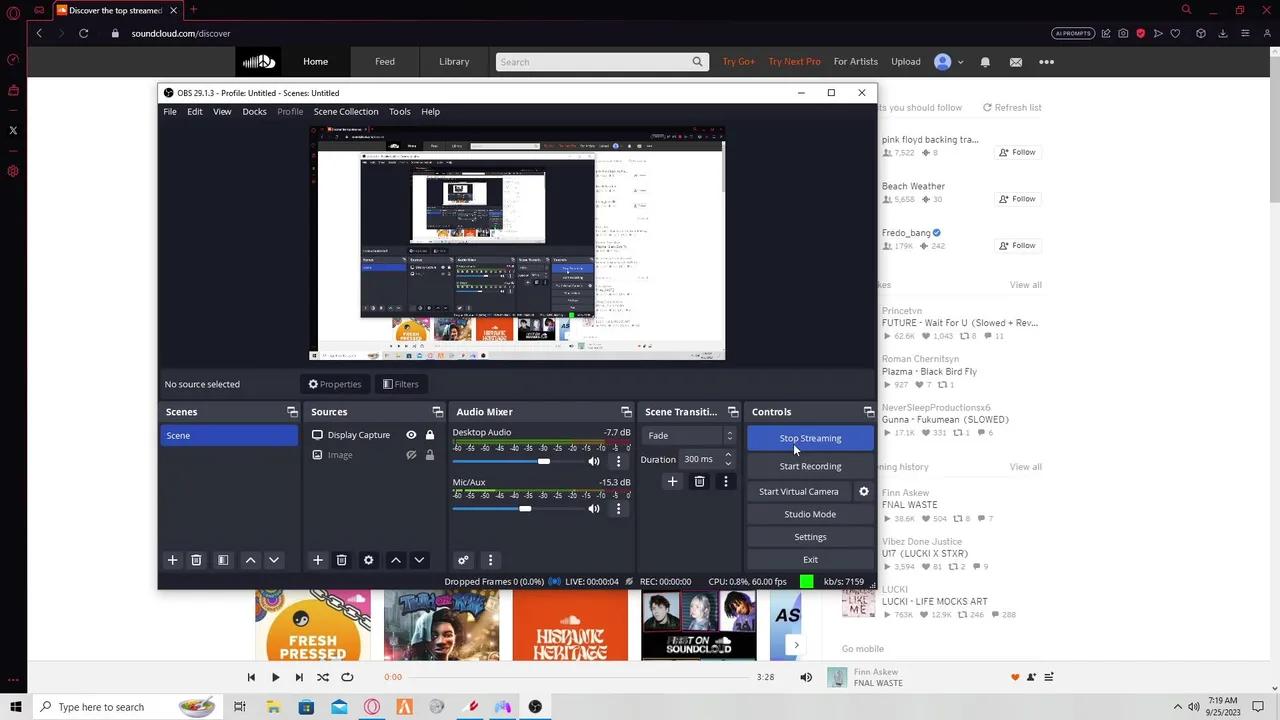This screenshot has width=1280, height=720.
Task: Open scene filters icon in Scenes dock
Action: 223,560
